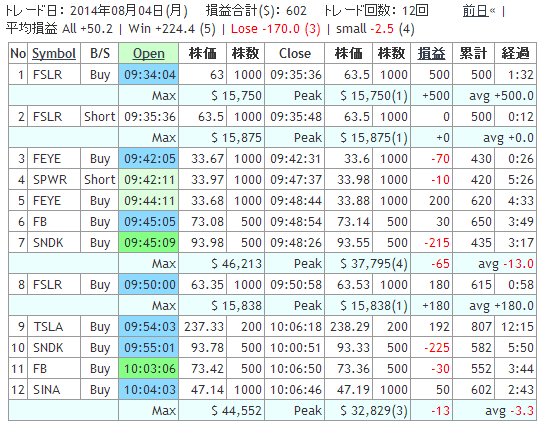This screenshot has height=425, width=541.
Task: Click the -215 loss value
Action: [x=436, y=243]
